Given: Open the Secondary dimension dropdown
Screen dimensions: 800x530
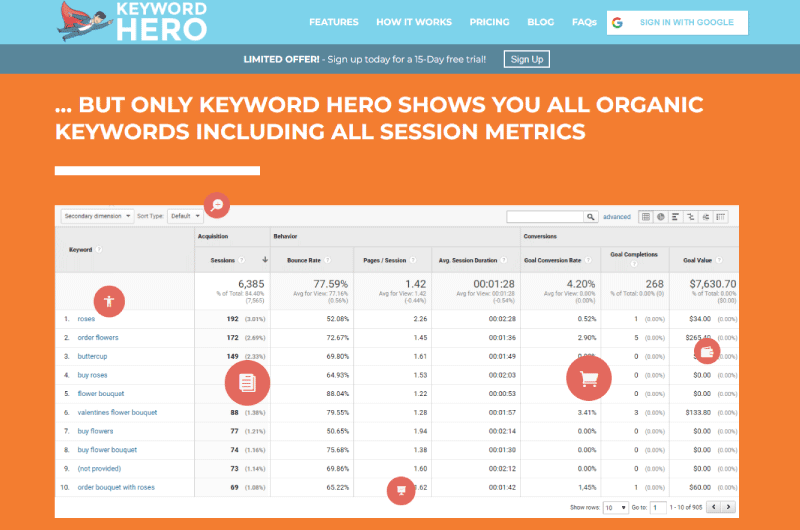Looking at the screenshot, I should 97,216.
